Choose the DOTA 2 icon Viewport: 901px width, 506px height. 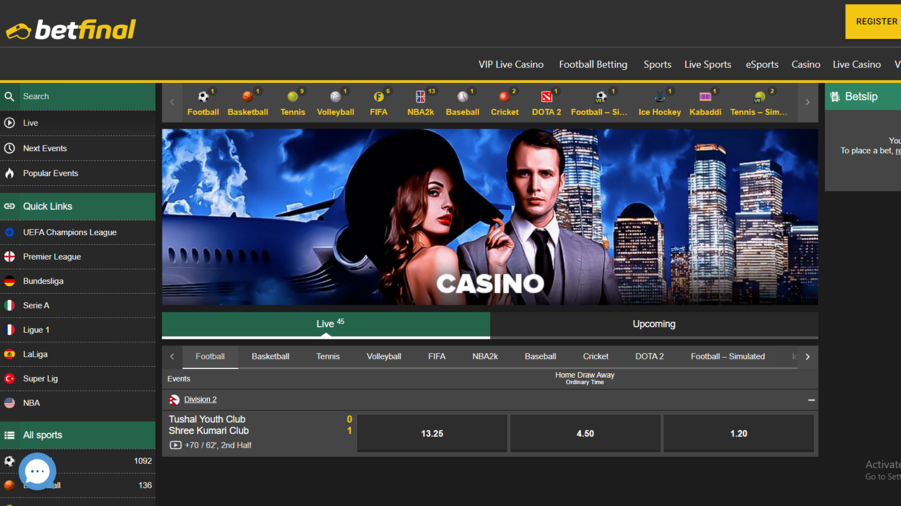(x=546, y=98)
